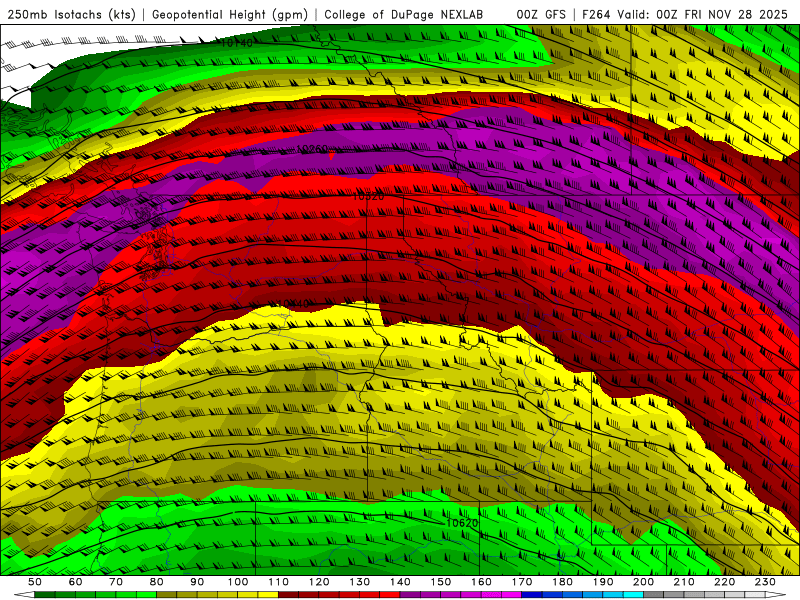Screen dimensions: 800x600
Task: Click the legend value 110
Action: [279, 582]
